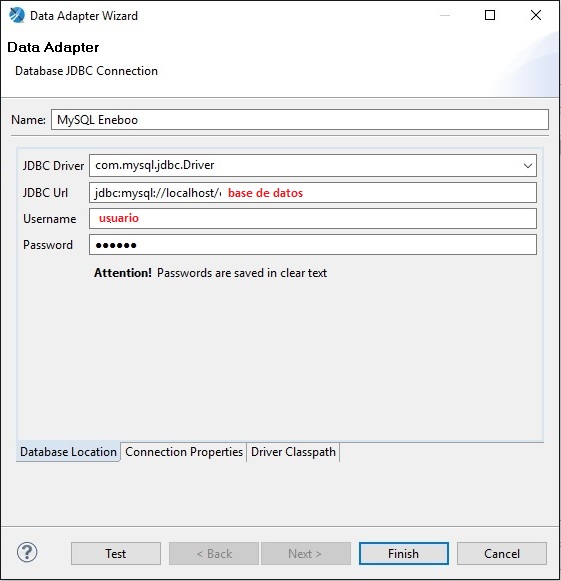Focus the Name input field
Viewport: 561px width, 581px height.
point(300,120)
